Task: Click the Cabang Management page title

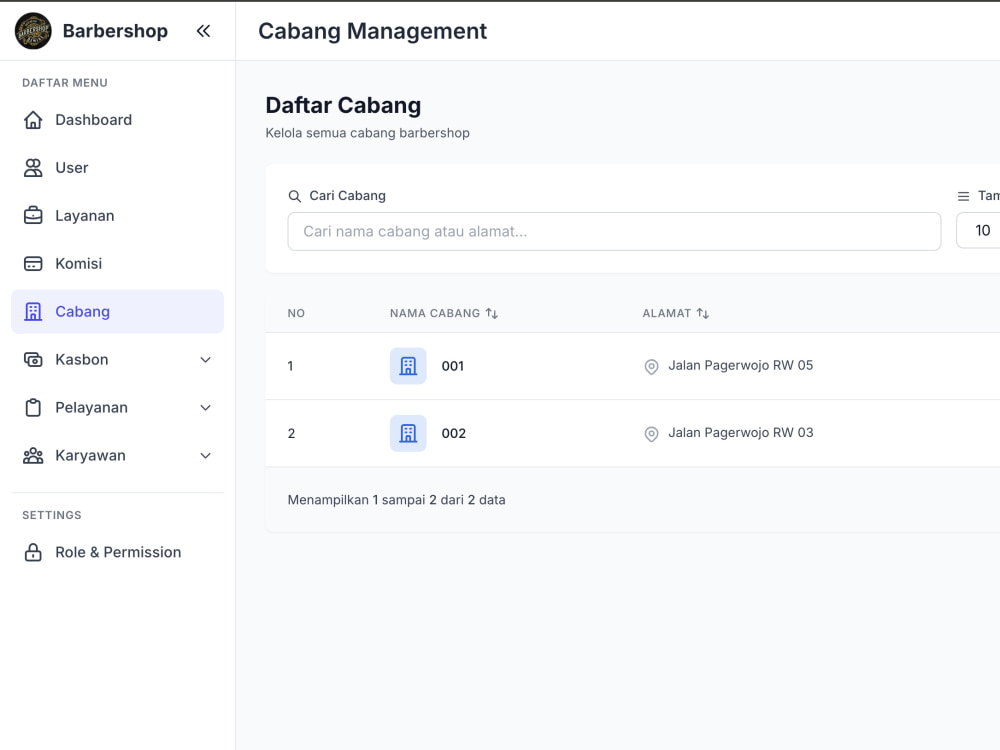Action: tap(372, 31)
